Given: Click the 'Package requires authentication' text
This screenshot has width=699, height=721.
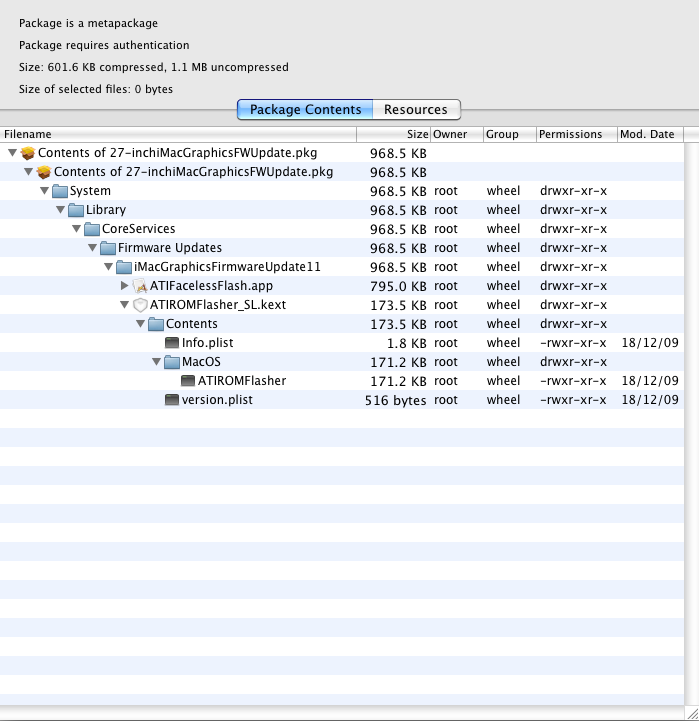Looking at the screenshot, I should pyautogui.click(x=104, y=45).
